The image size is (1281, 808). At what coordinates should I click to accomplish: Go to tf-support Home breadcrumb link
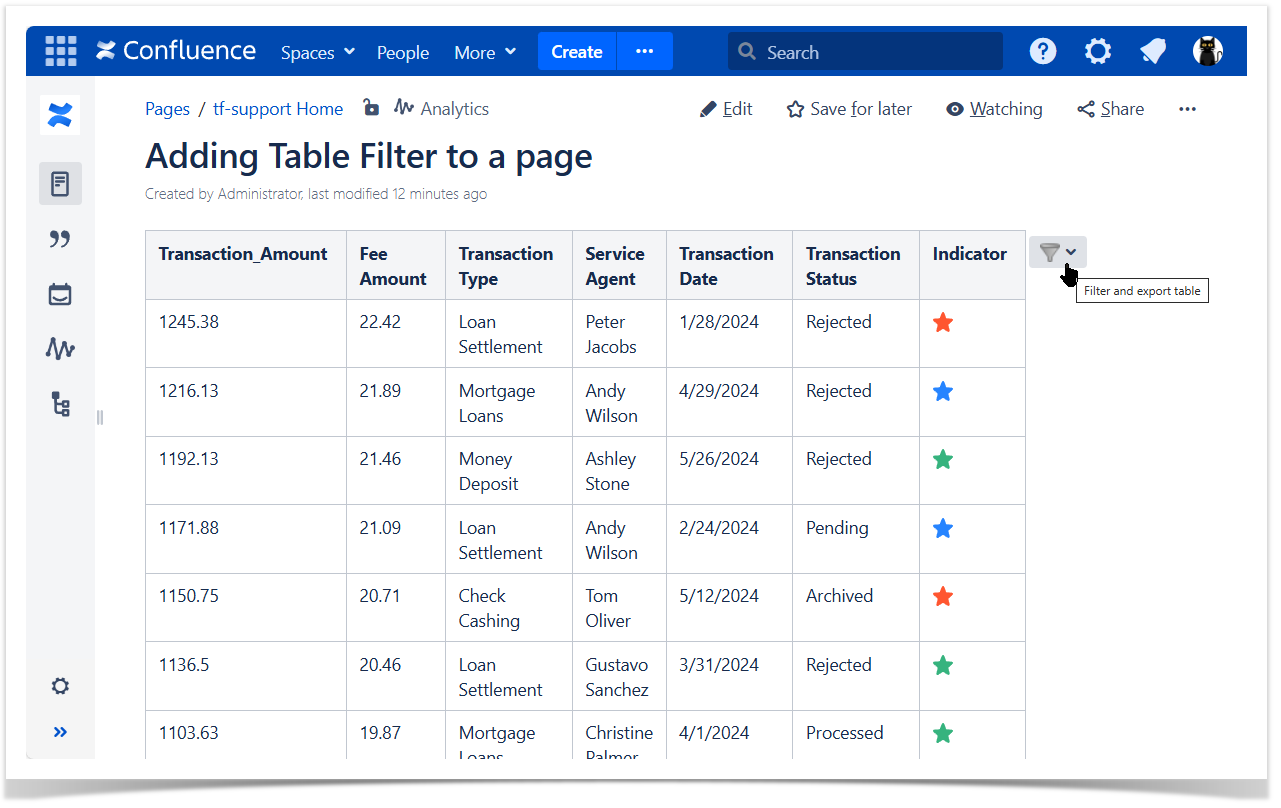click(x=278, y=109)
